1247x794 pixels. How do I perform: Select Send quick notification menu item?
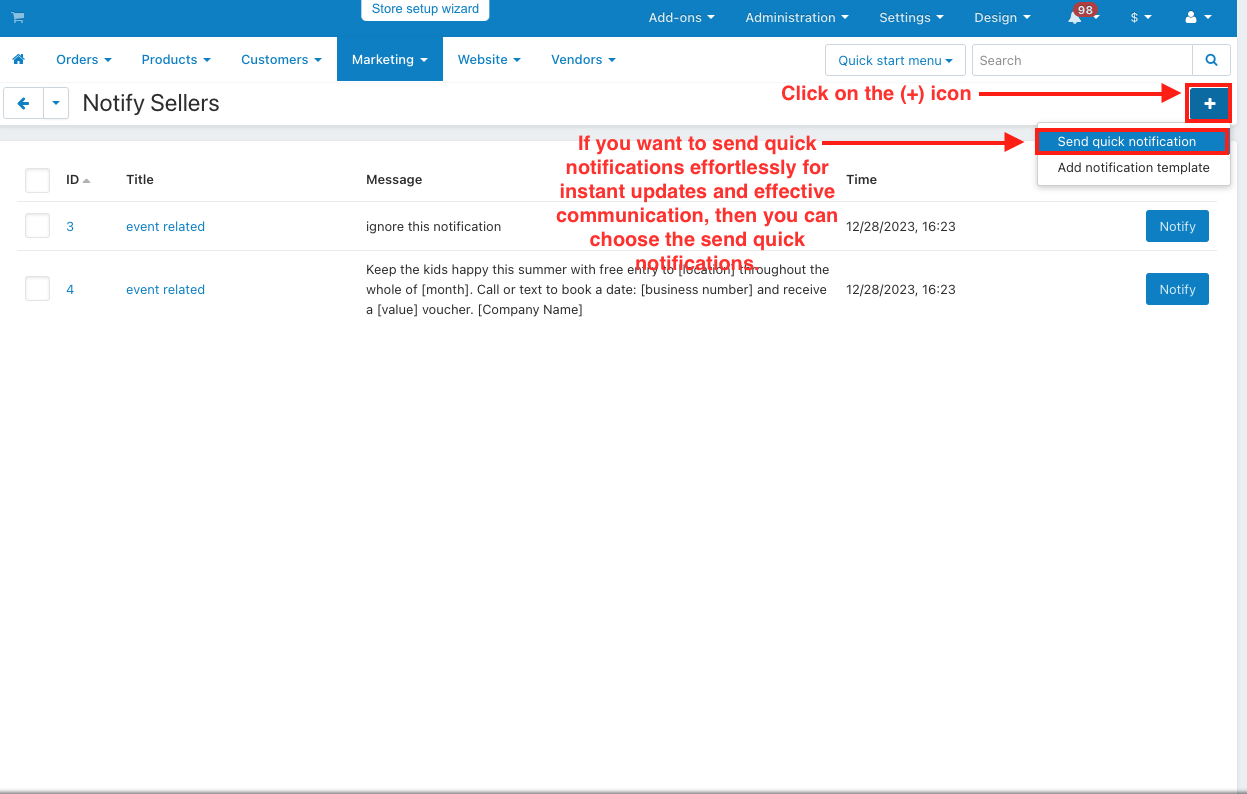click(1126, 142)
